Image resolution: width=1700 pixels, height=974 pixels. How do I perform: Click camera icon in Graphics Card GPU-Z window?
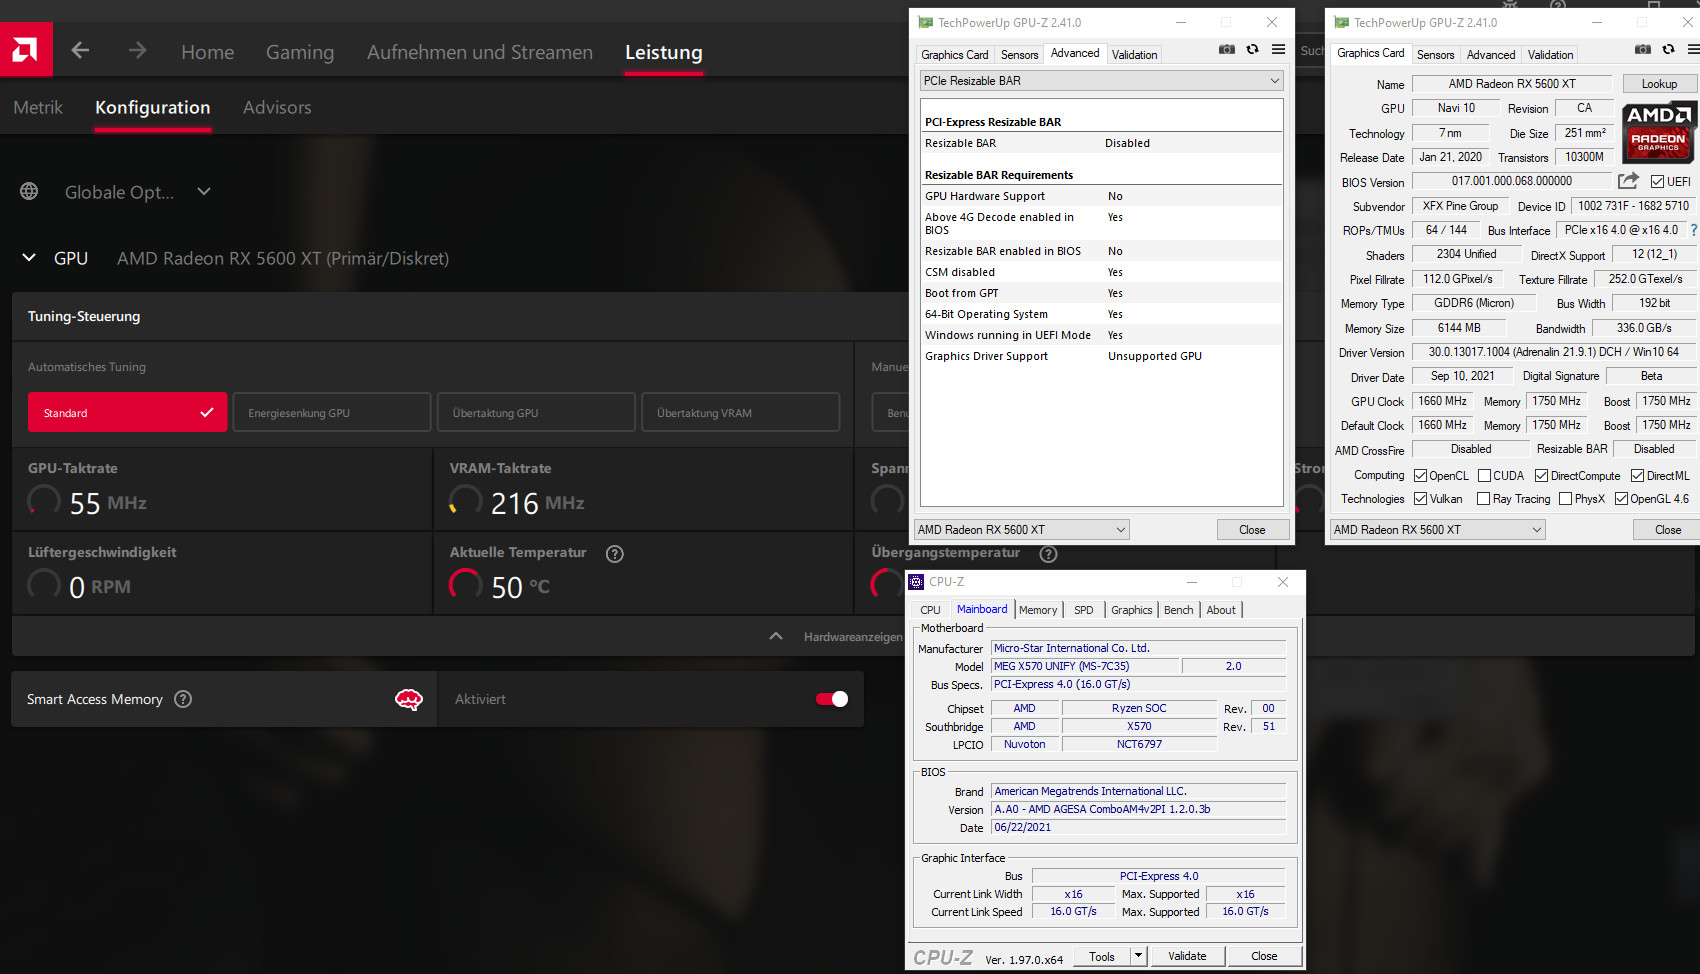click(x=1643, y=49)
